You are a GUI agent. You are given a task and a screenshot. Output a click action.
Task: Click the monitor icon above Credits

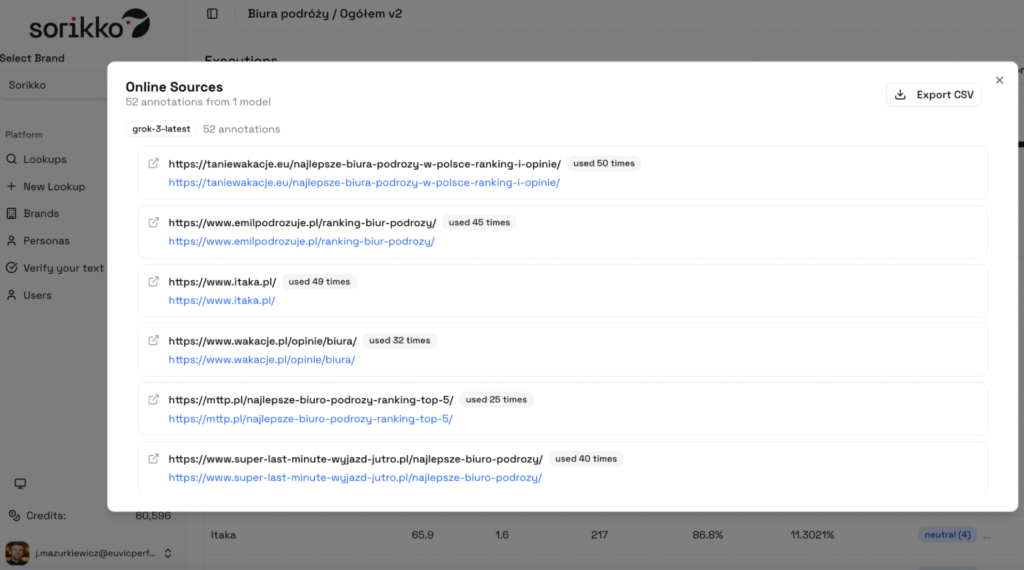[x=20, y=484]
